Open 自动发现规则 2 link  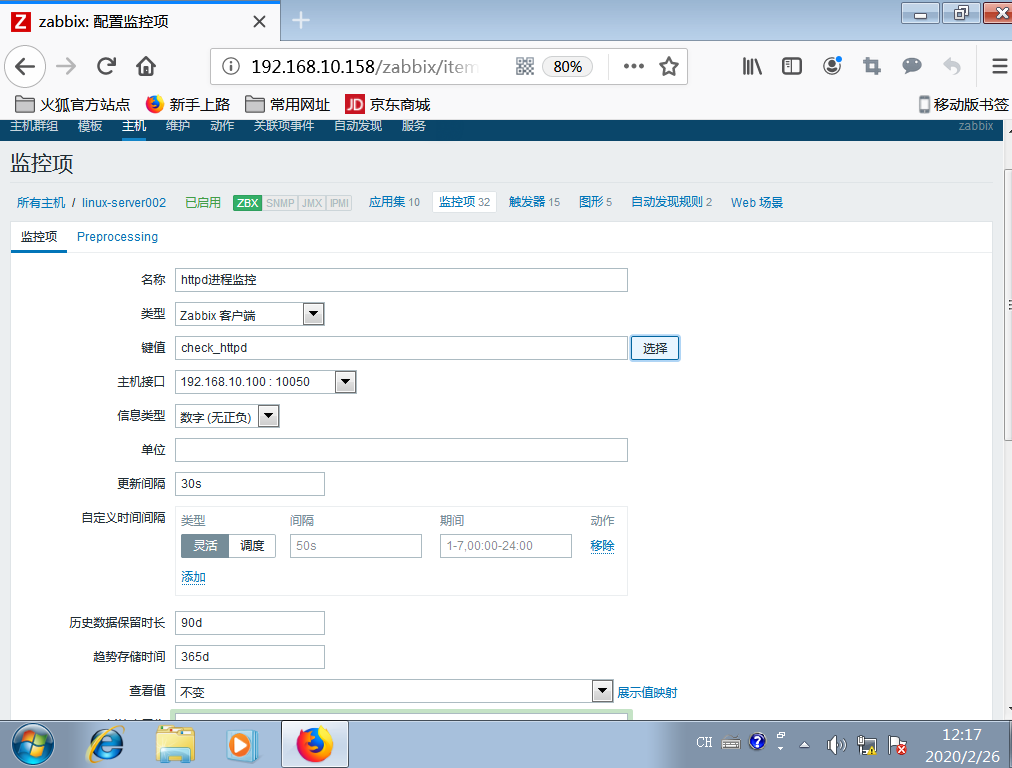click(671, 202)
